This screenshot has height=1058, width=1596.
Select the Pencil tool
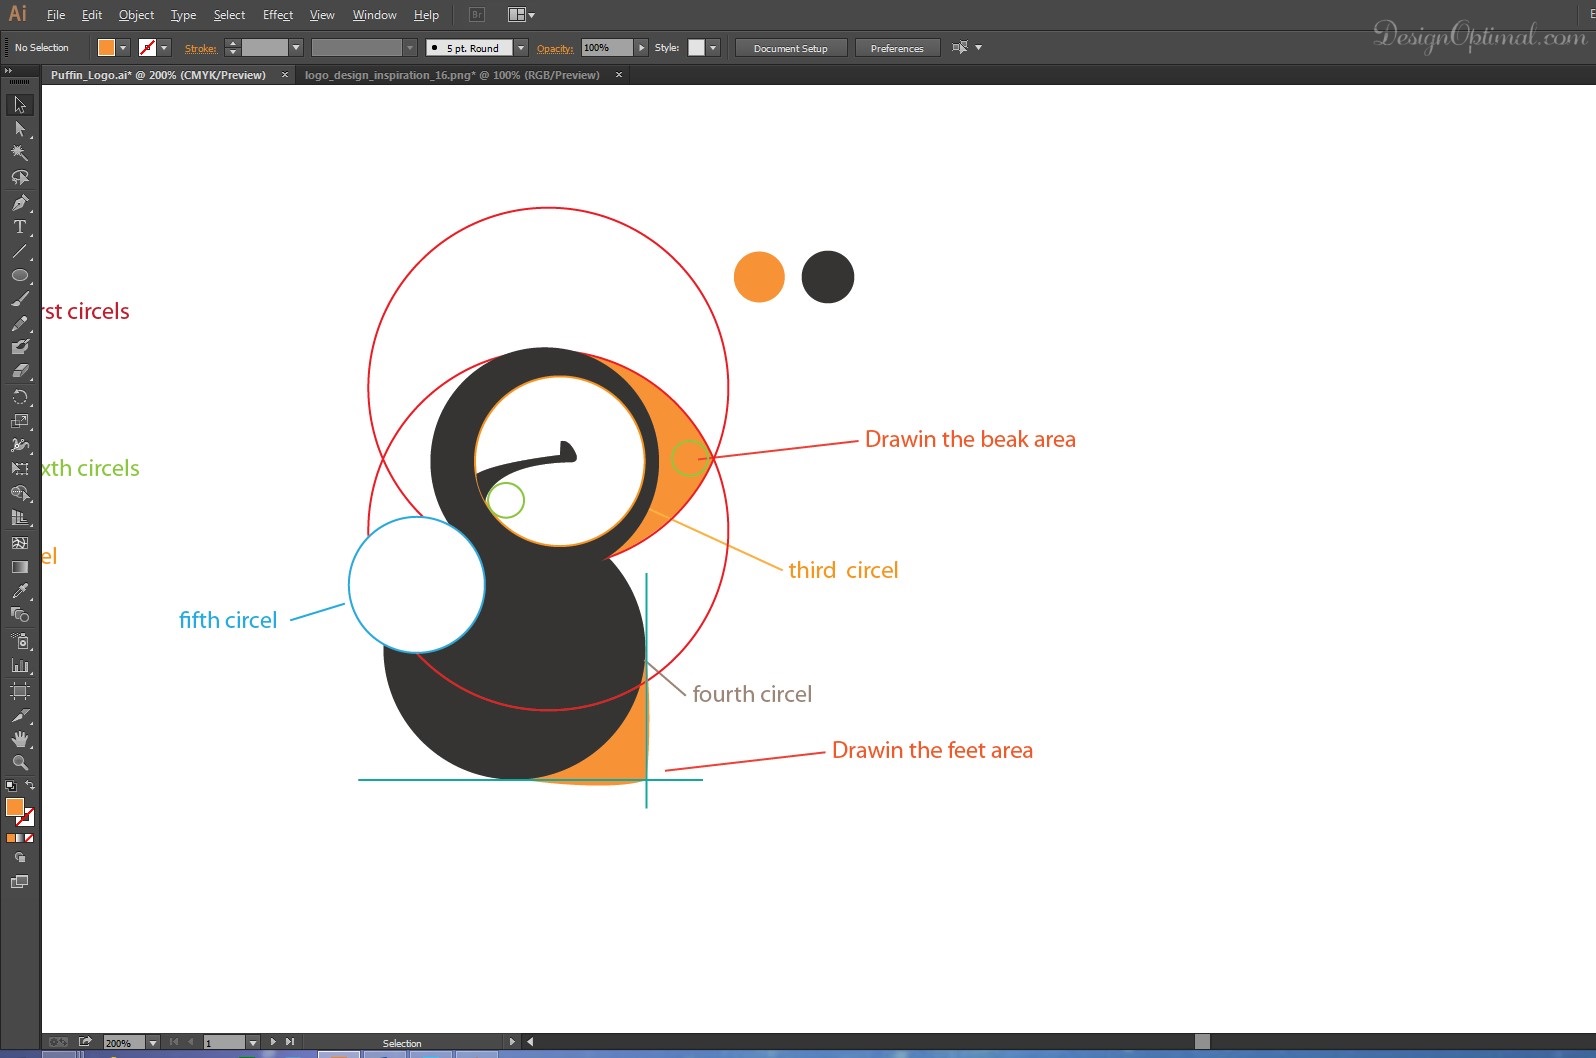click(19, 324)
